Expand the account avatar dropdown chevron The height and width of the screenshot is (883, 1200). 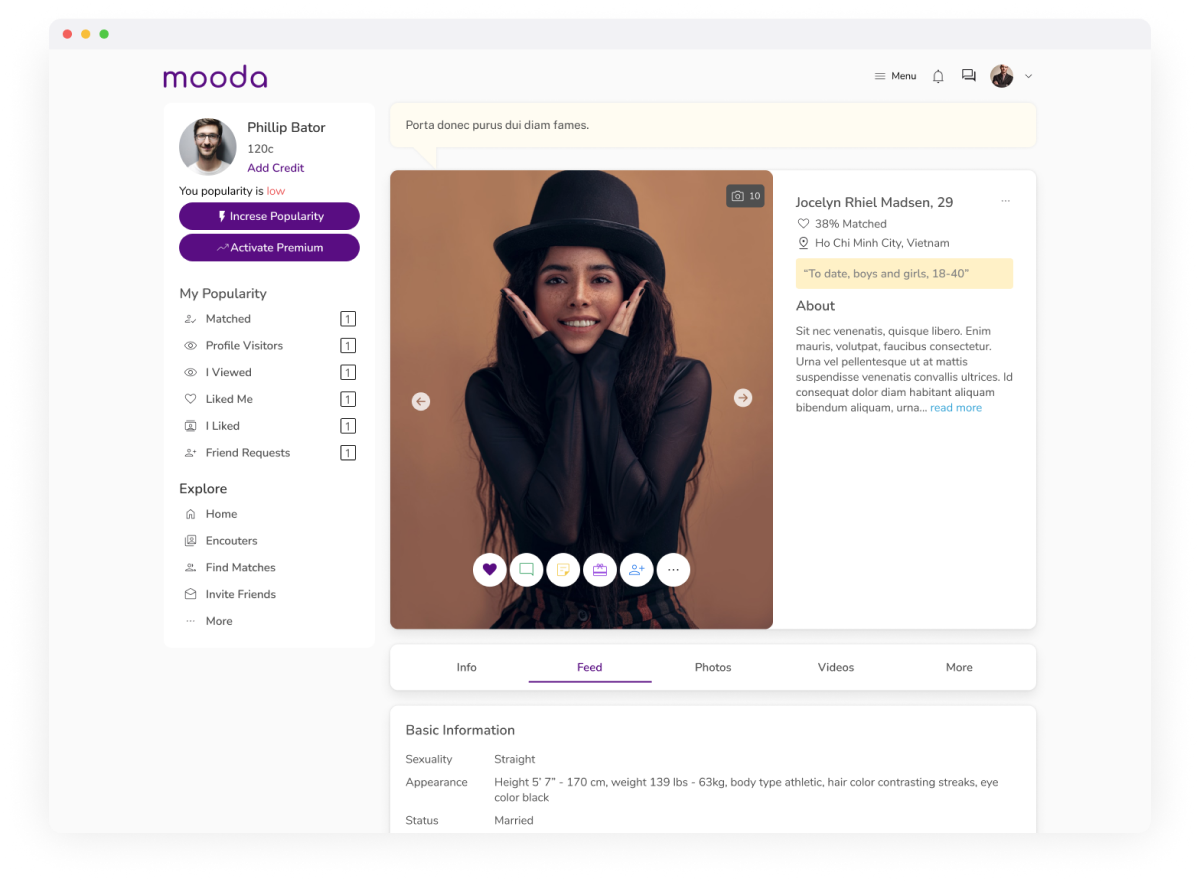click(x=1028, y=76)
